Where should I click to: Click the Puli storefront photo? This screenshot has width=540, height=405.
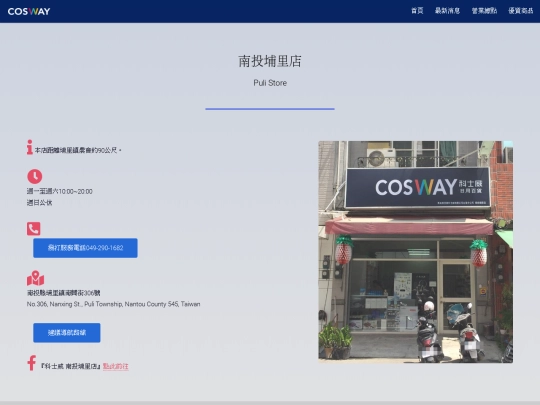[415, 252]
